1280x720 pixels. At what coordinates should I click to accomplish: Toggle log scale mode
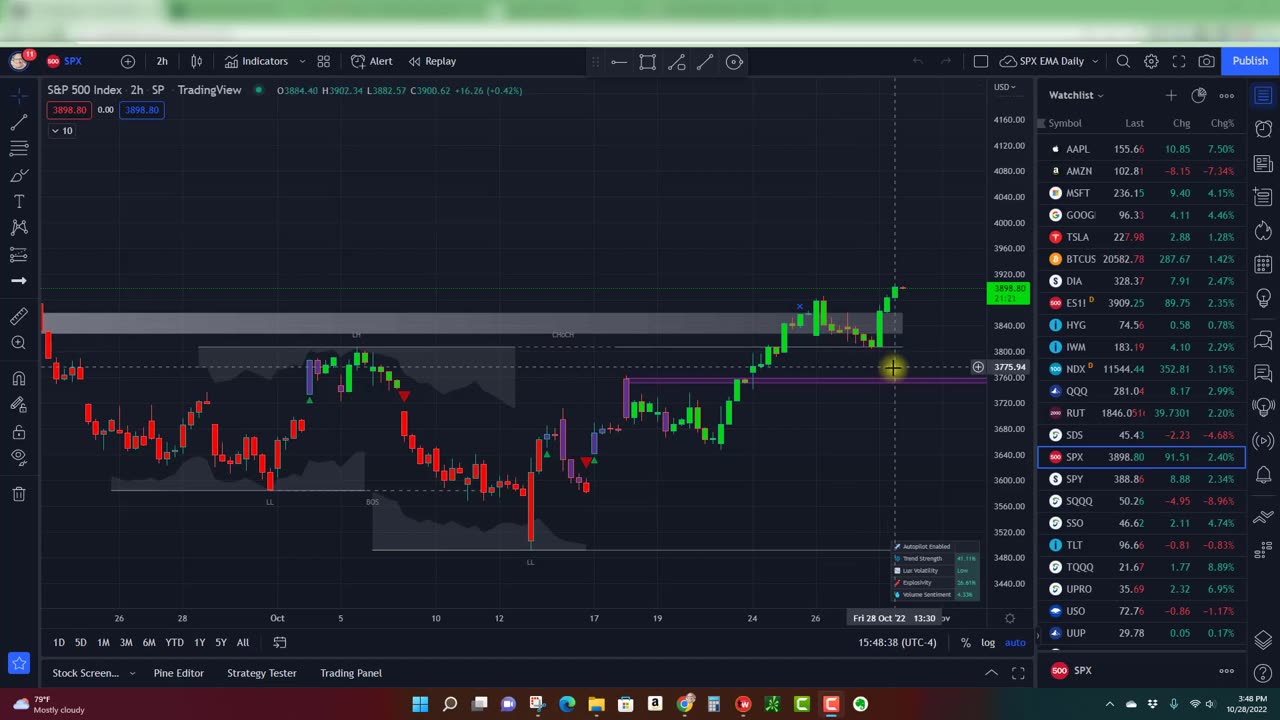click(988, 643)
